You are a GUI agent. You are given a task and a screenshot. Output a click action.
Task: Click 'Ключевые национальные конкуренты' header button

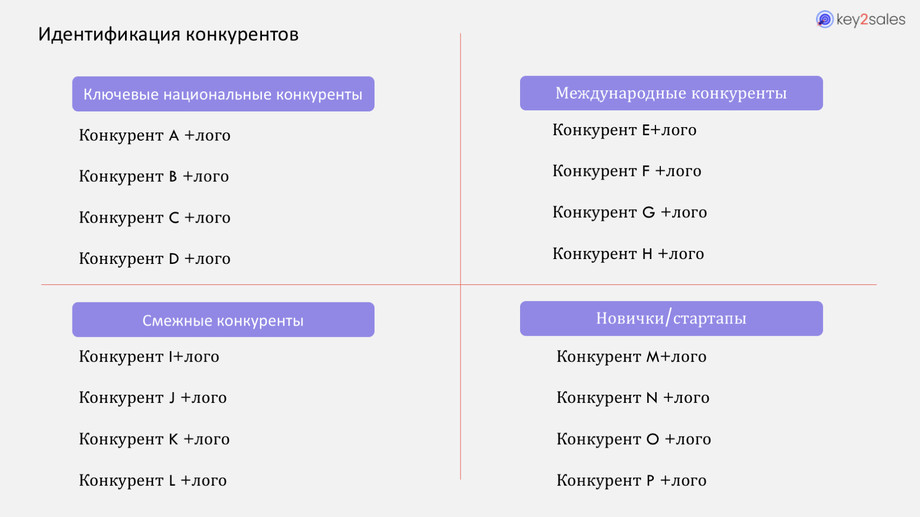pyautogui.click(x=223, y=94)
